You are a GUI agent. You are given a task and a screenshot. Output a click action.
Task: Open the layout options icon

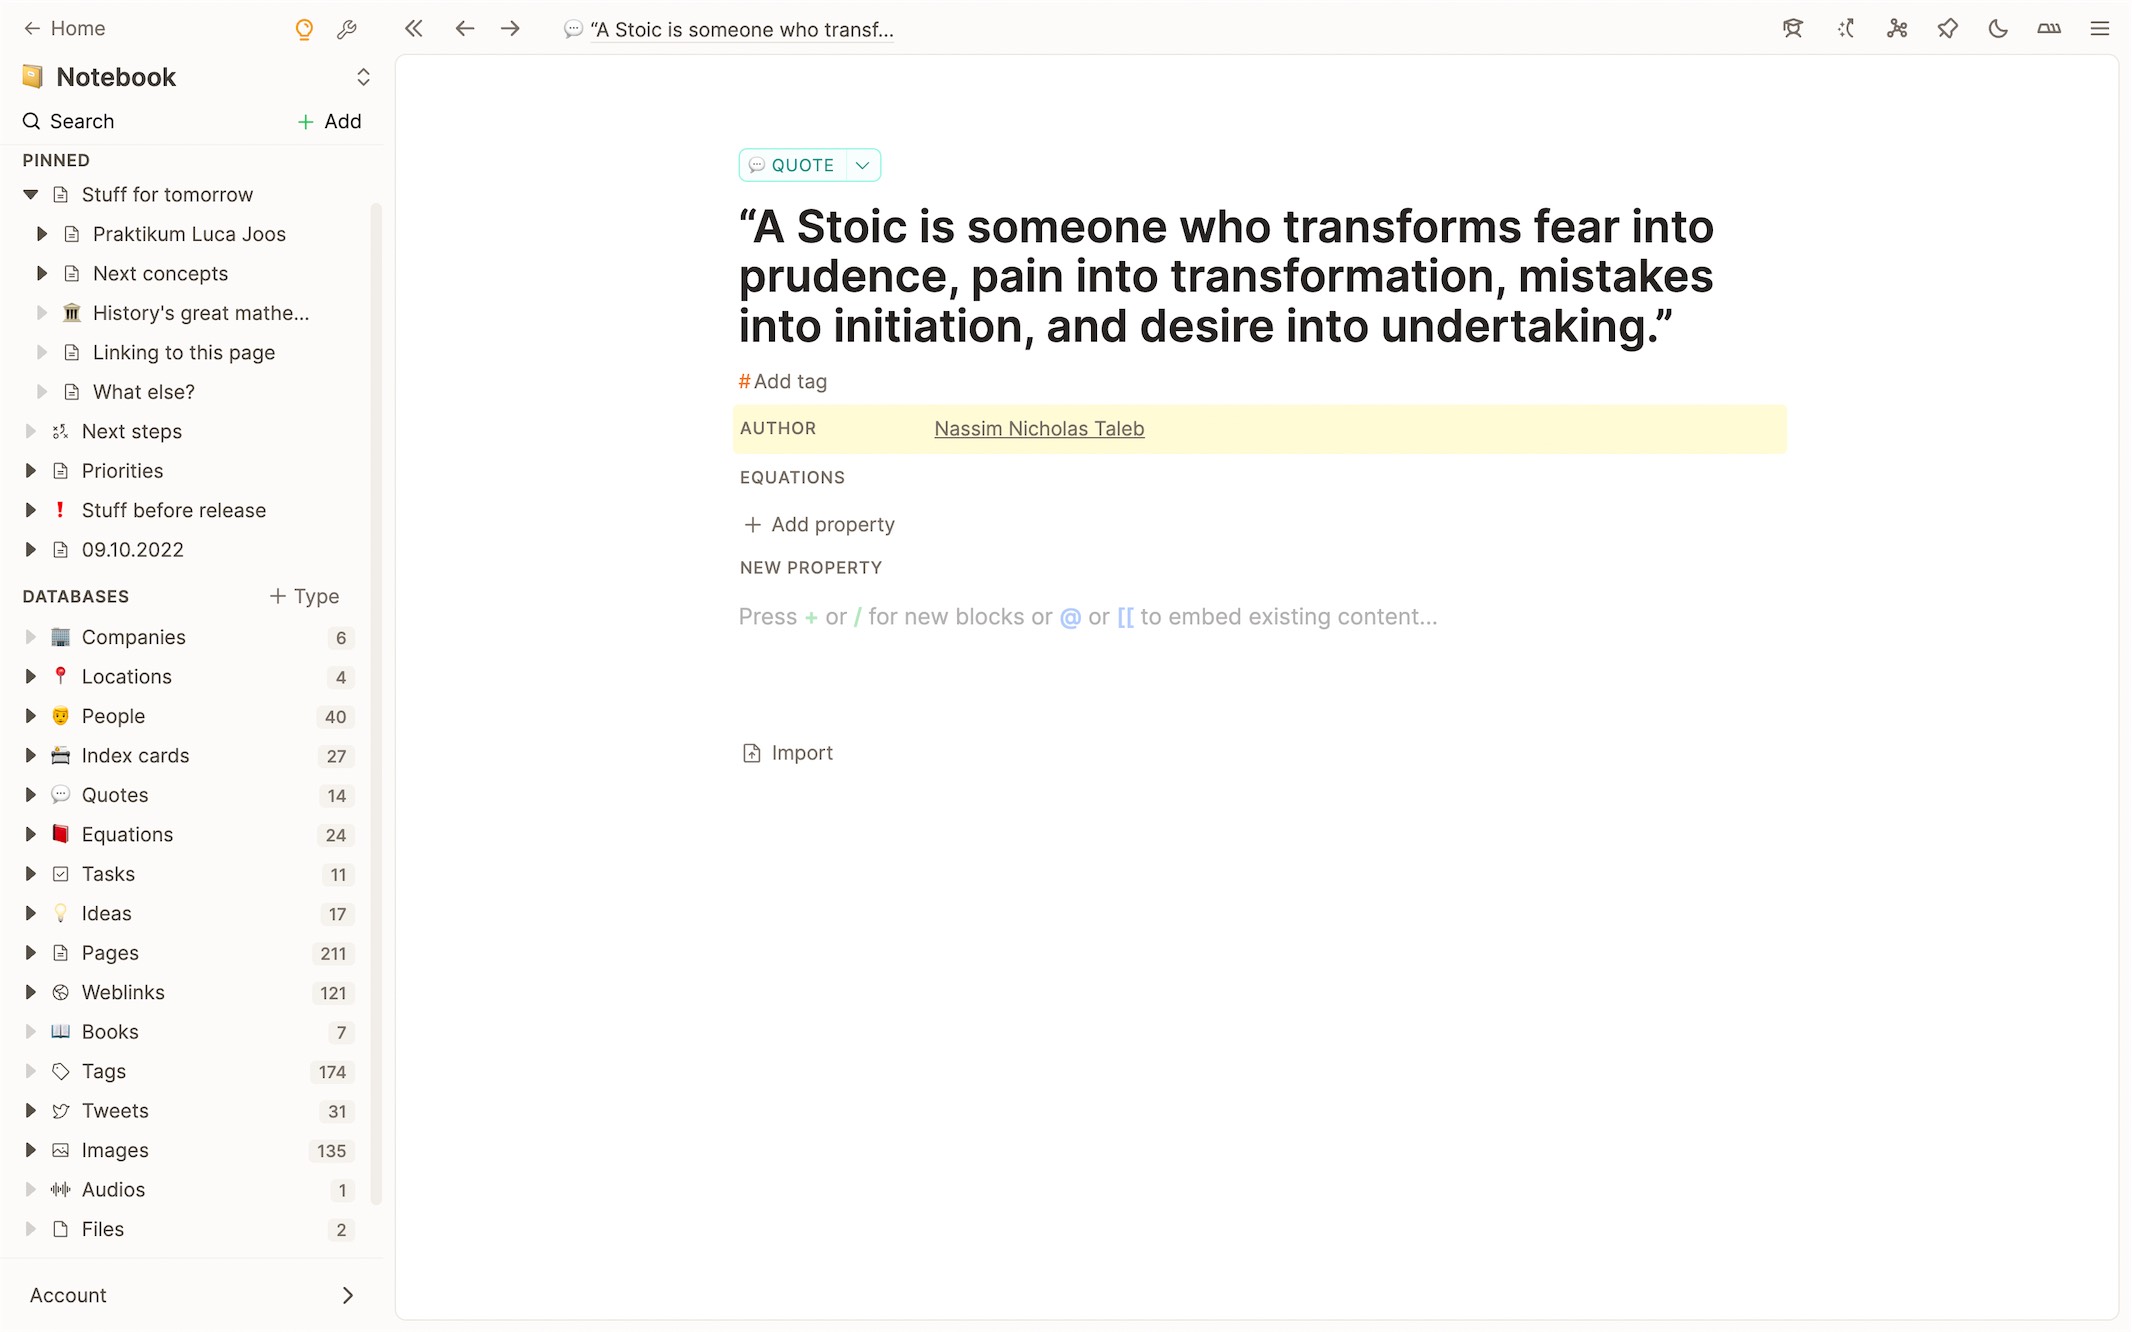(2051, 29)
